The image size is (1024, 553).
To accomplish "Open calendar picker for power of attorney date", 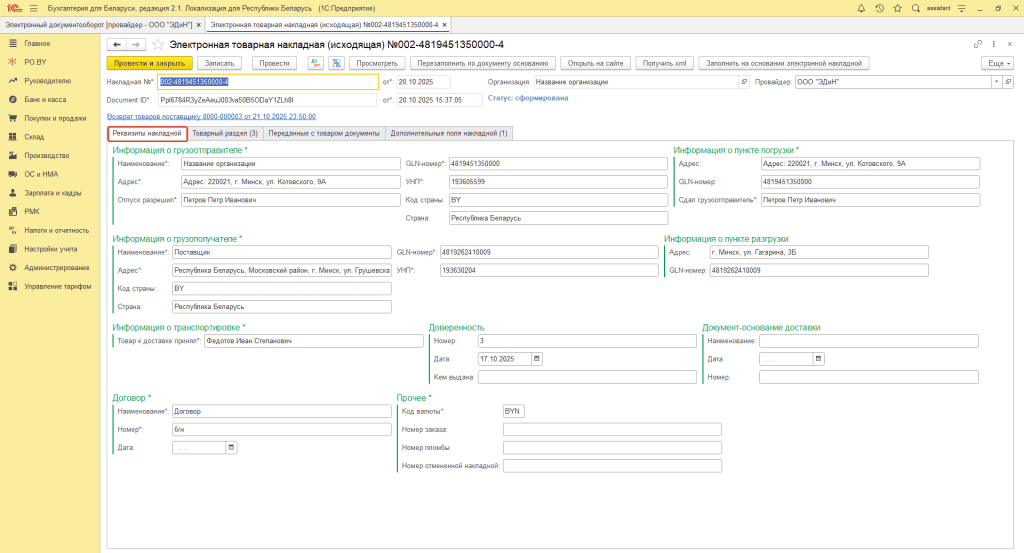I will pos(537,358).
